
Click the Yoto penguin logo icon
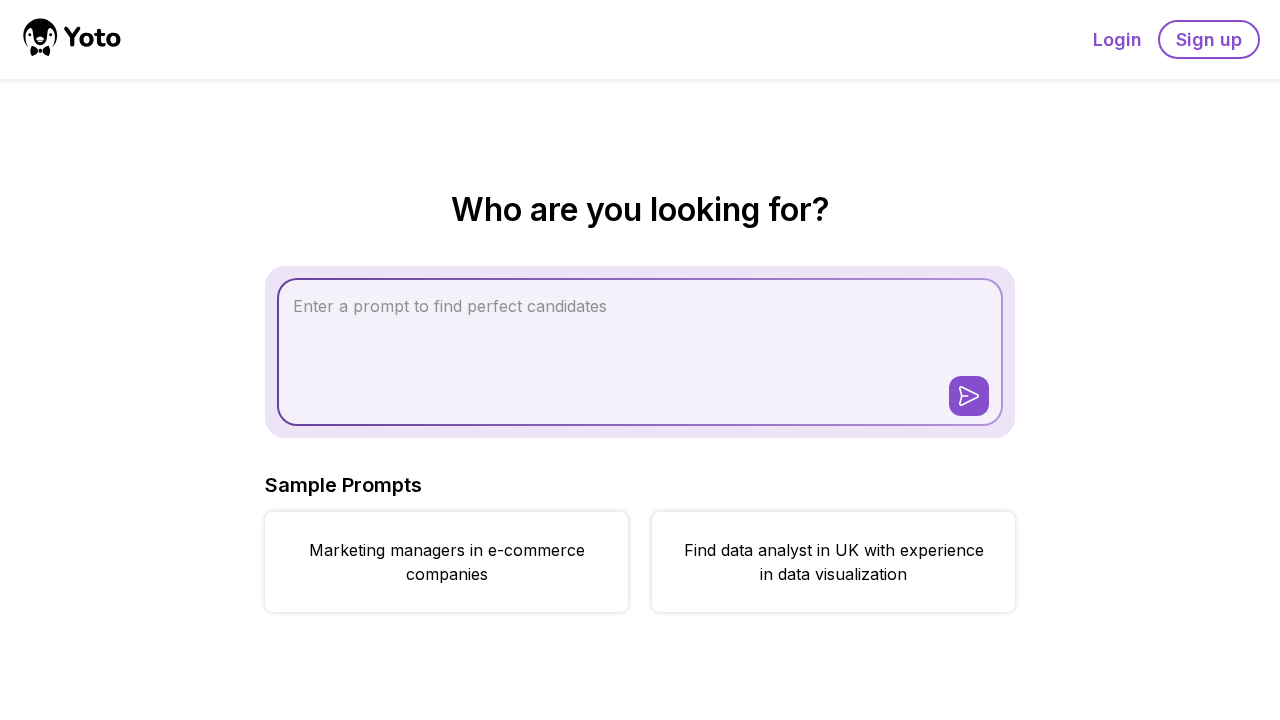40,37
